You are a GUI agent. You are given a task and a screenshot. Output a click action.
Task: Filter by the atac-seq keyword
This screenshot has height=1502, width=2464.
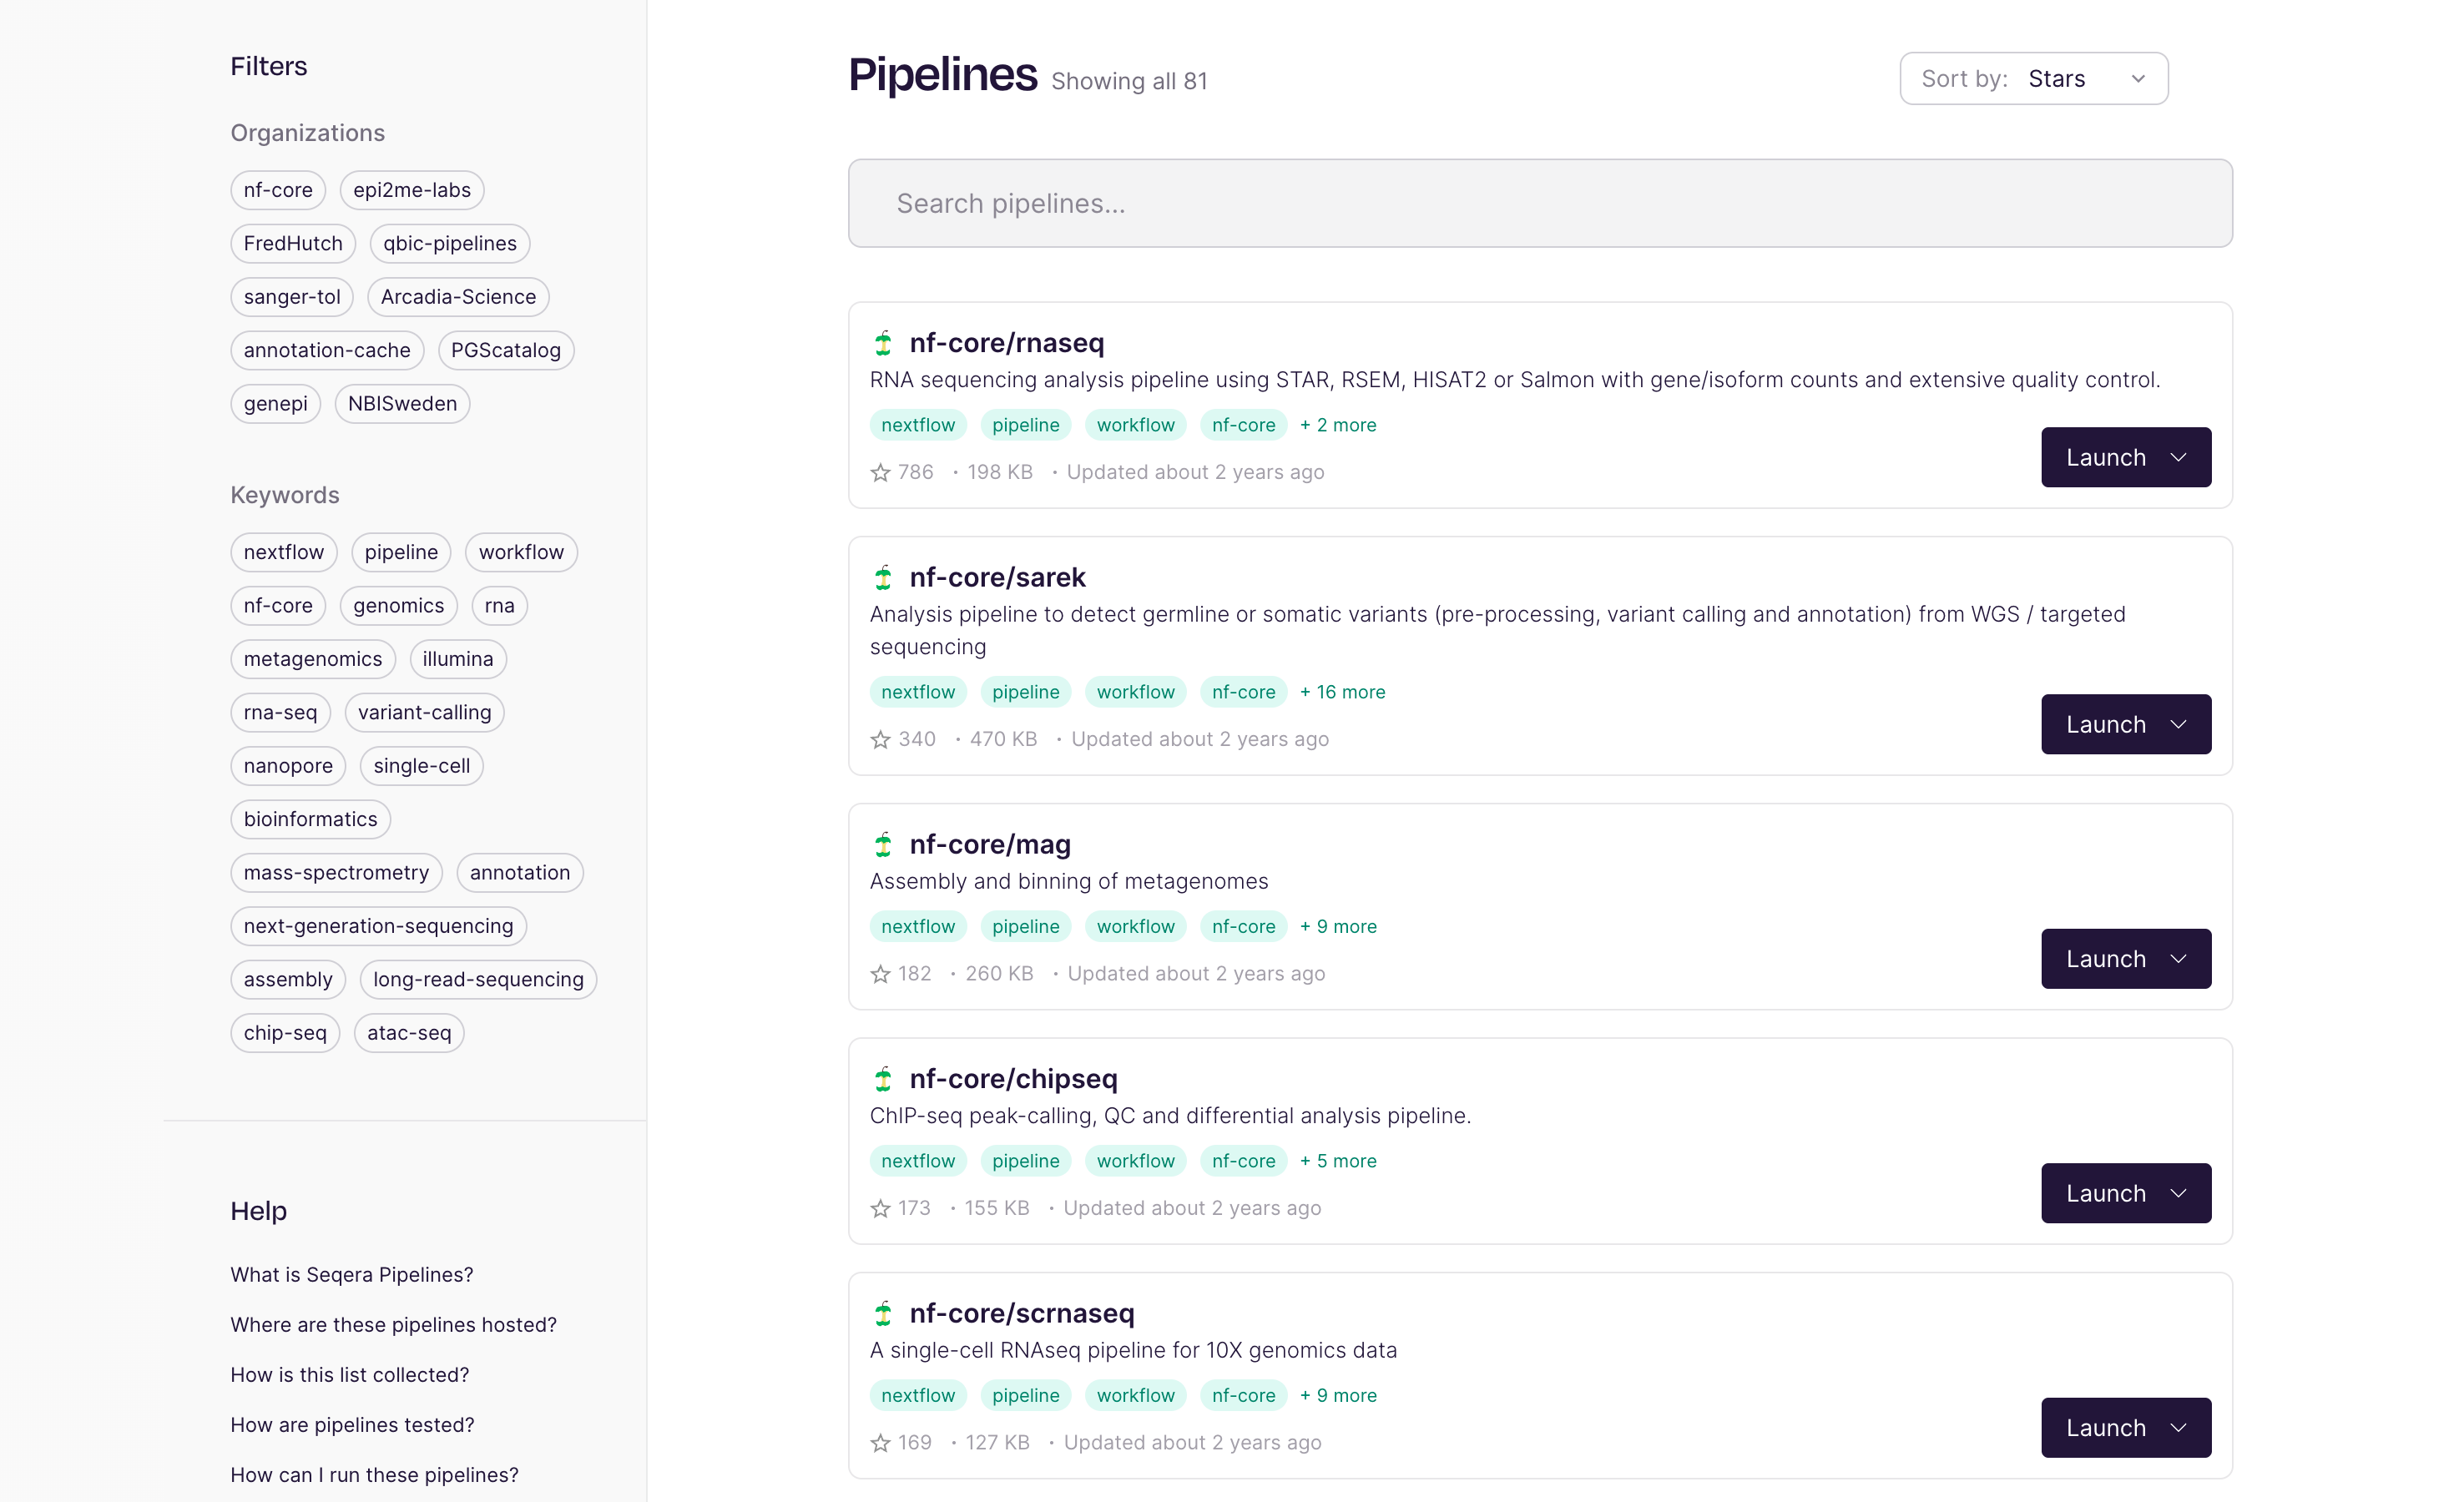pos(409,1033)
